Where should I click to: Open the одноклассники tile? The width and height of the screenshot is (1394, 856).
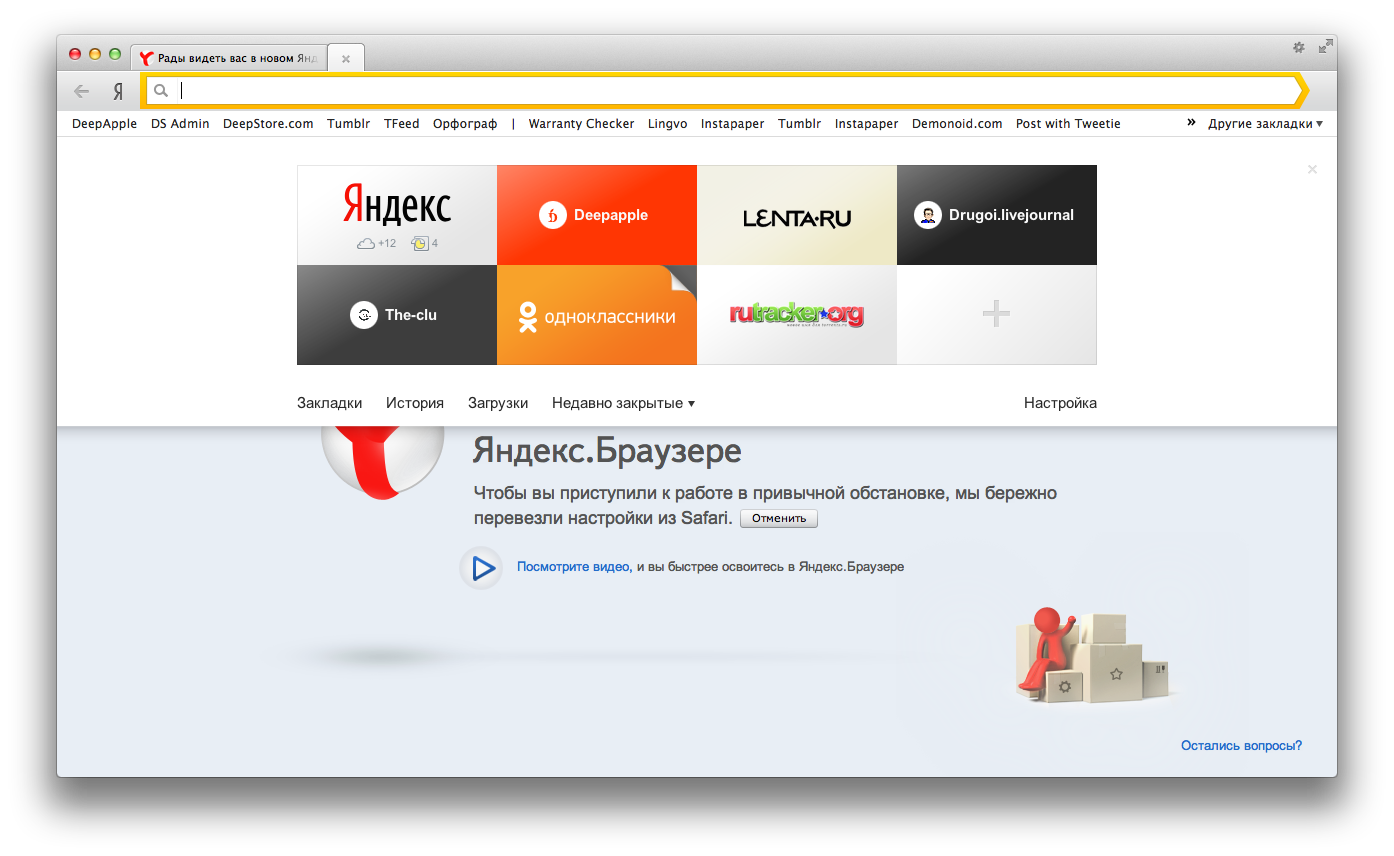pyautogui.click(x=597, y=315)
